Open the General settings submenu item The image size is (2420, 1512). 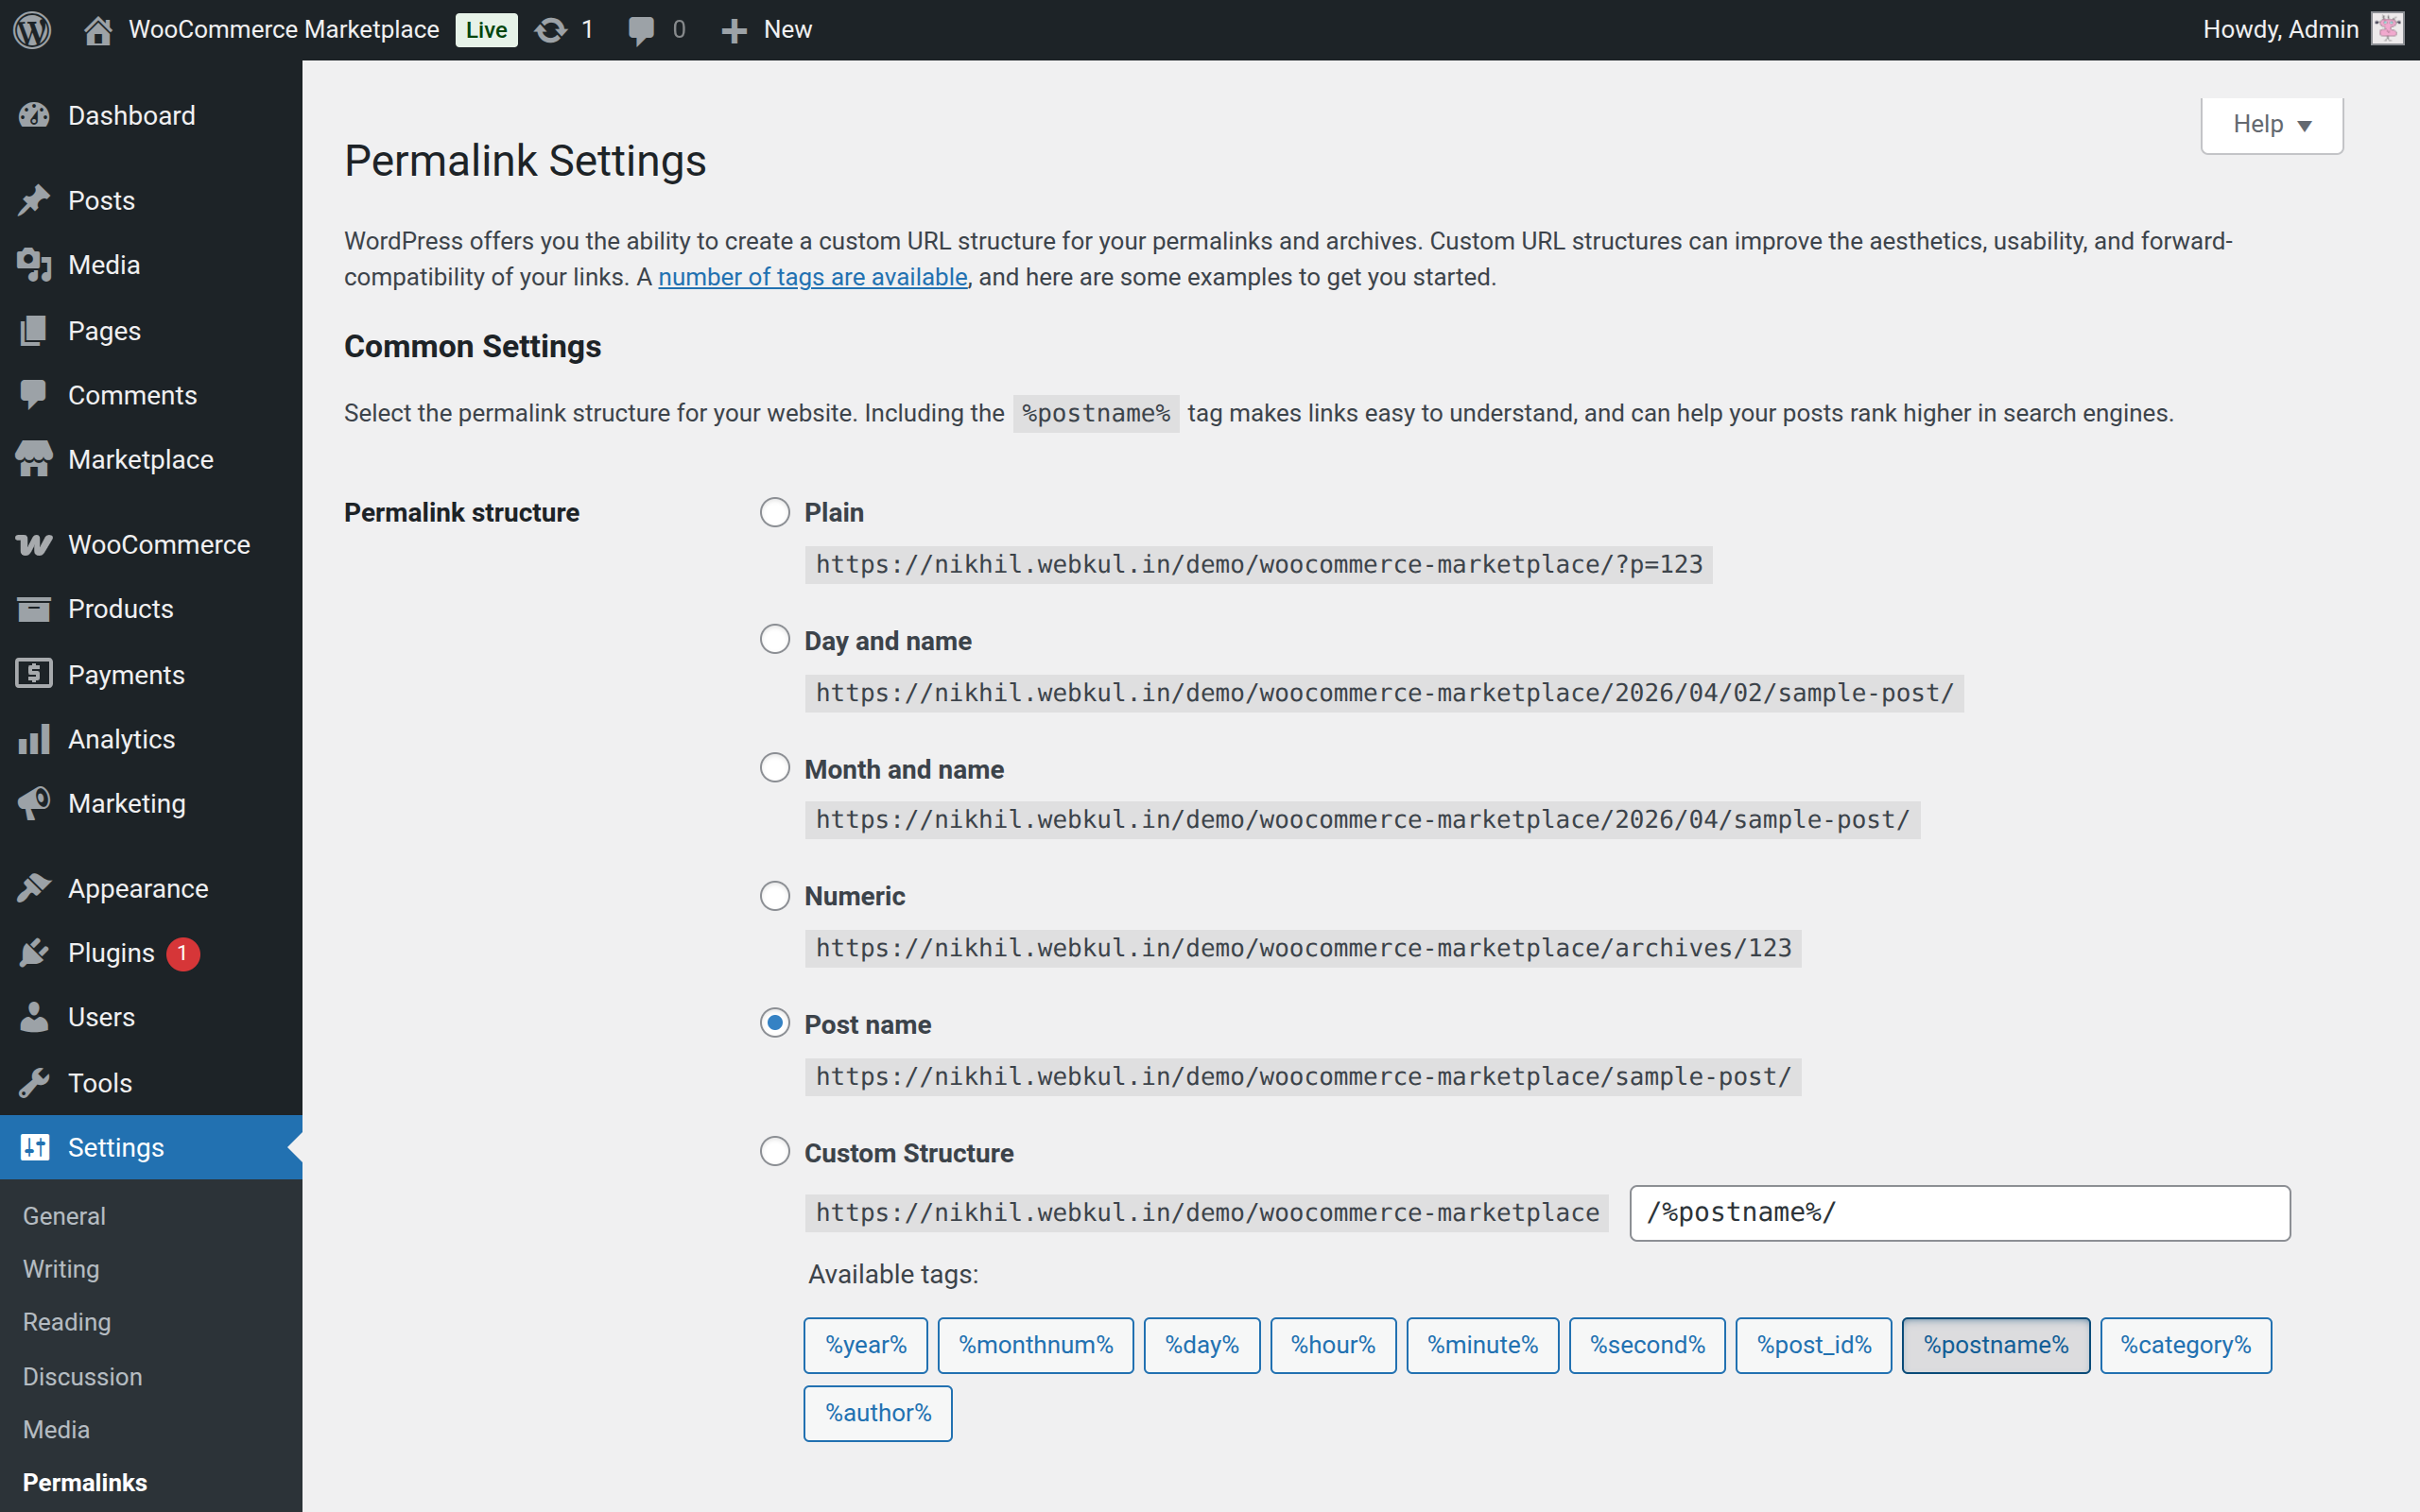pyautogui.click(x=64, y=1216)
